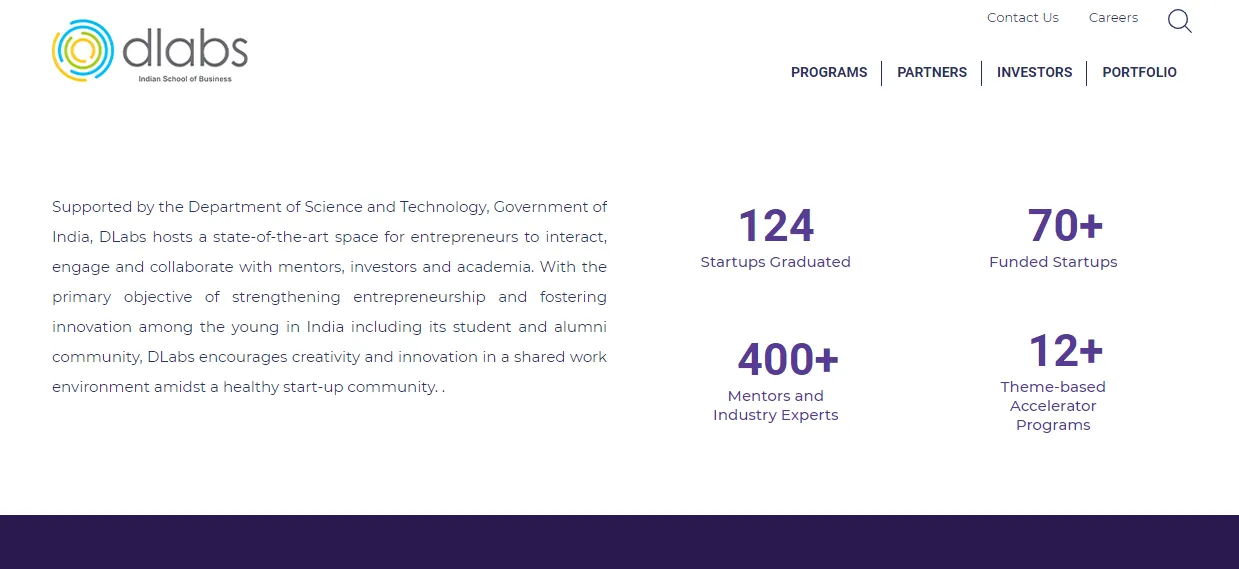This screenshot has height=569, width=1239.
Task: Open the search magnifier icon
Action: tap(1179, 21)
